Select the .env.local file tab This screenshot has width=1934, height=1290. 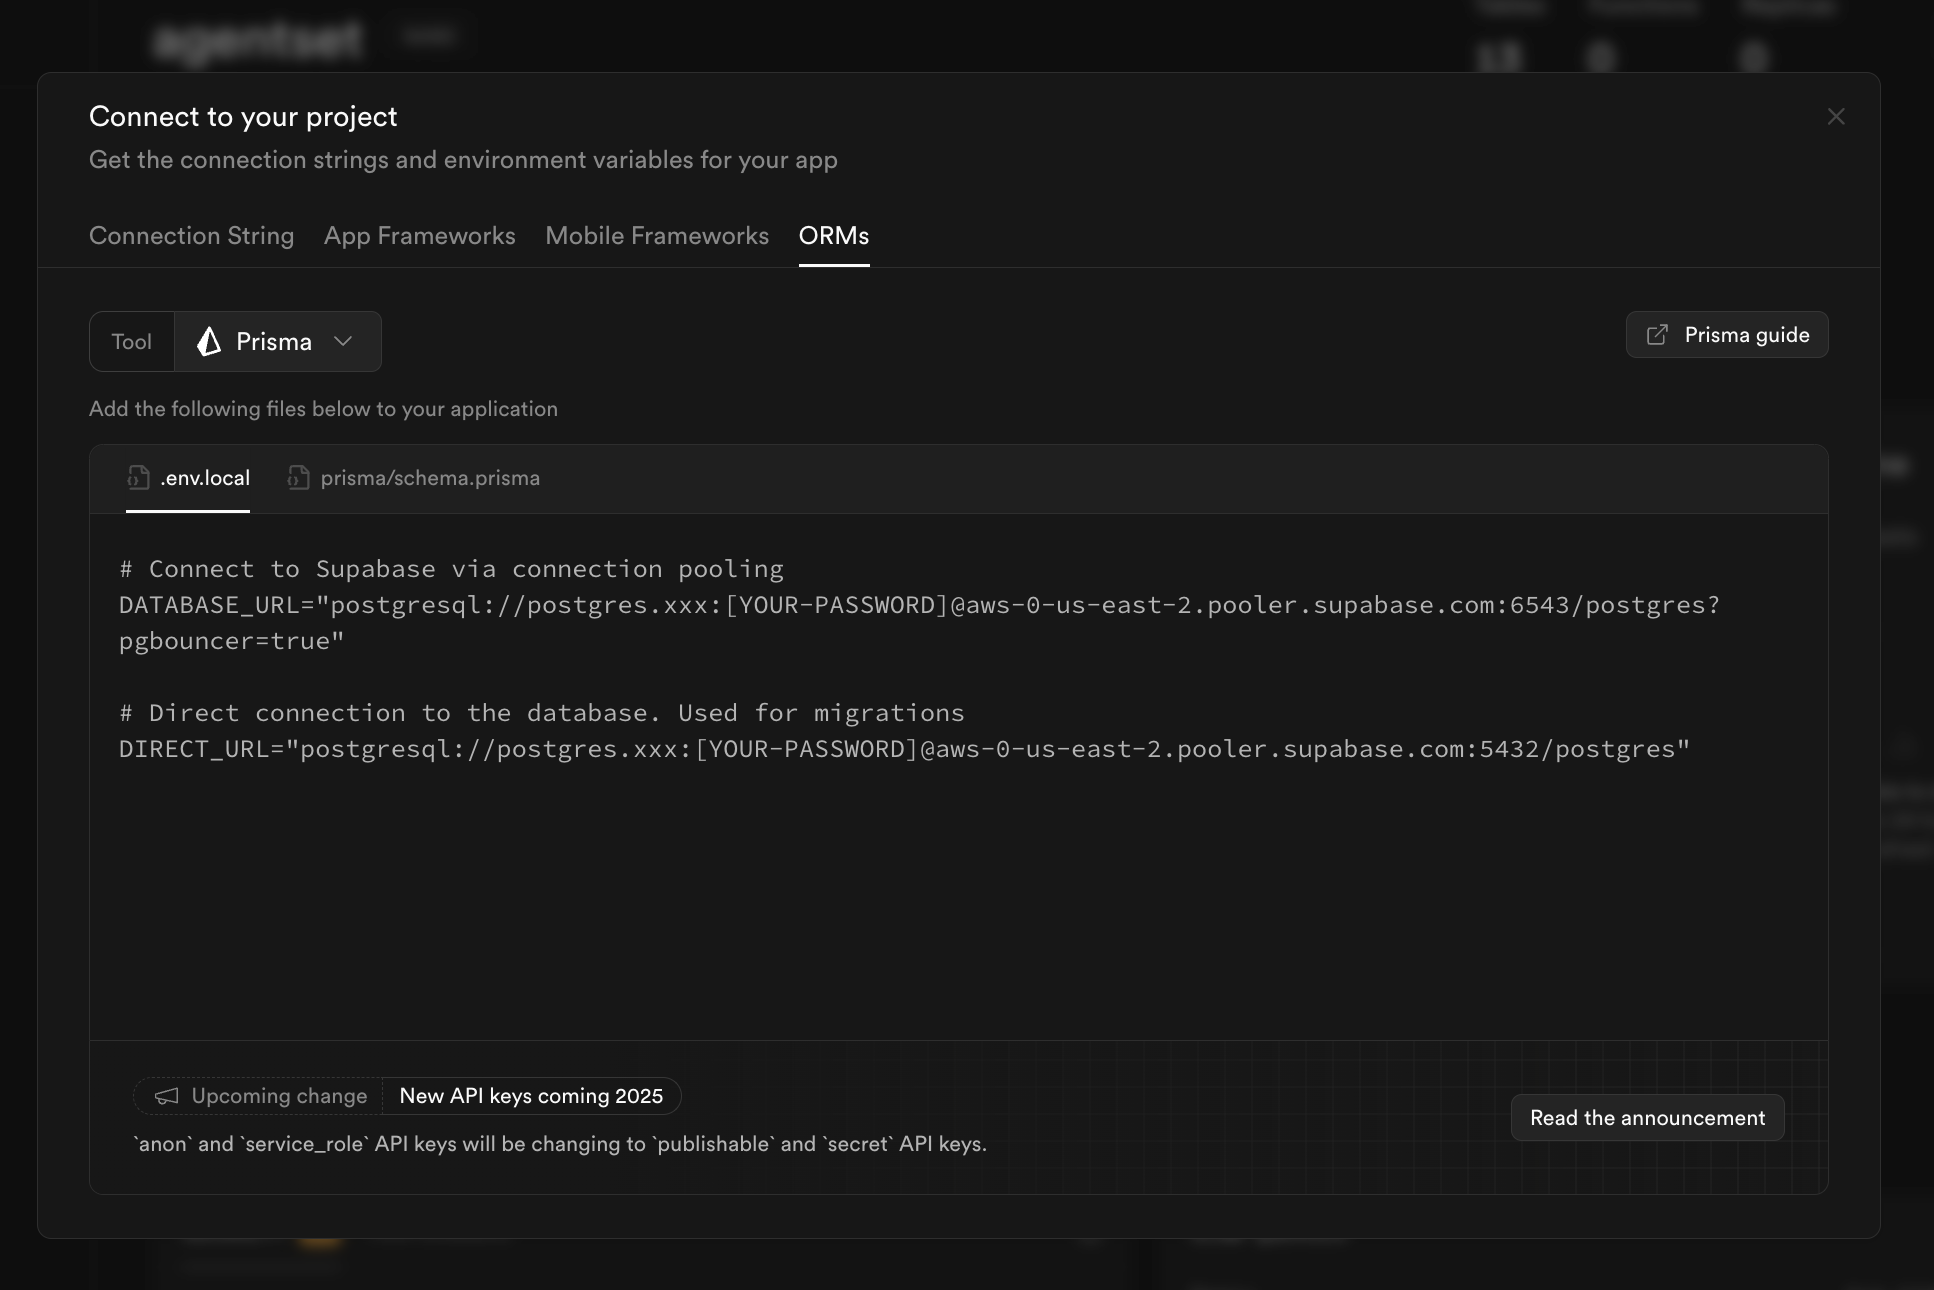(188, 478)
